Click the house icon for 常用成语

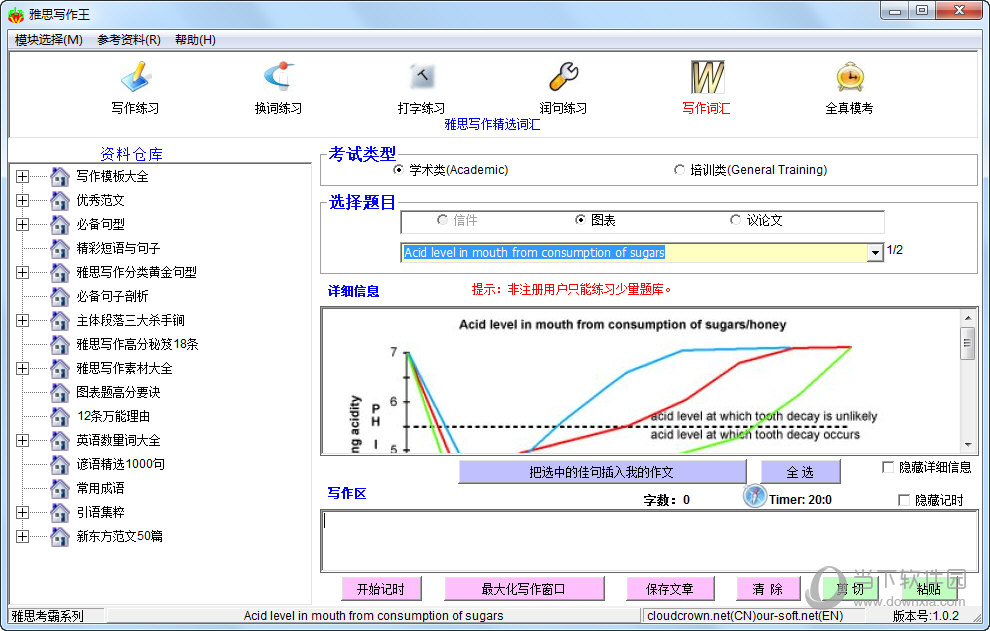pyautogui.click(x=60, y=488)
